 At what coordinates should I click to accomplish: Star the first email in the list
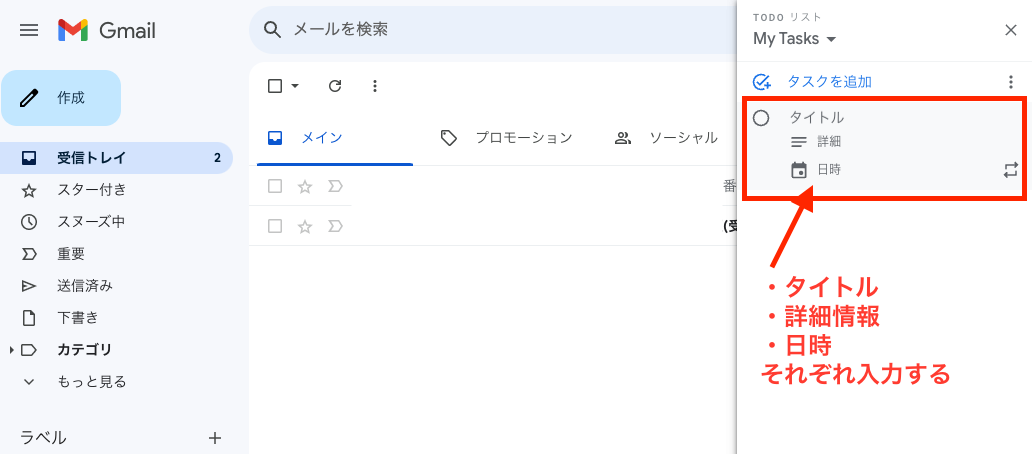[x=305, y=187]
